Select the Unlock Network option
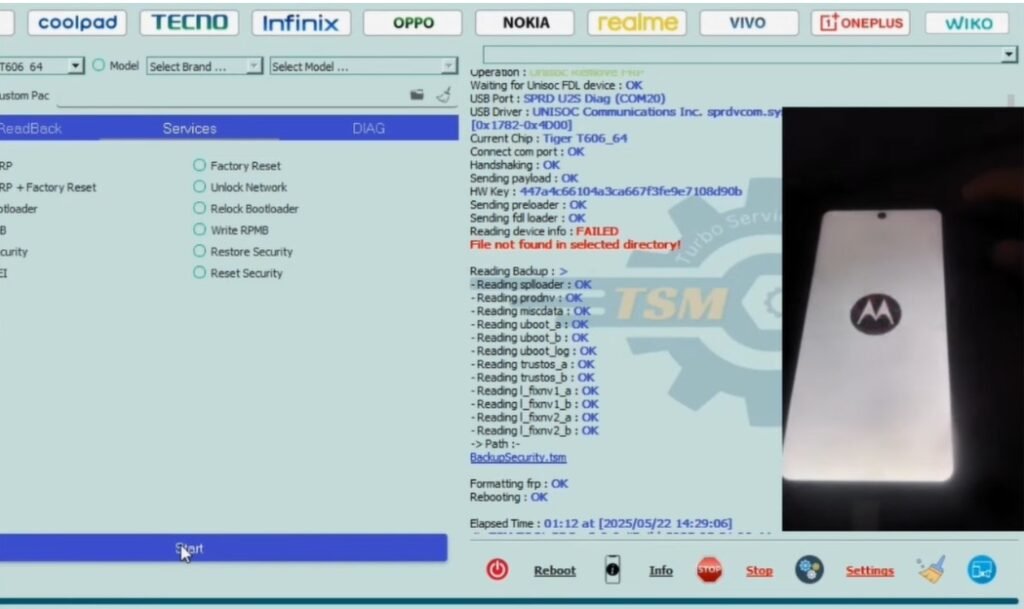 (199, 187)
